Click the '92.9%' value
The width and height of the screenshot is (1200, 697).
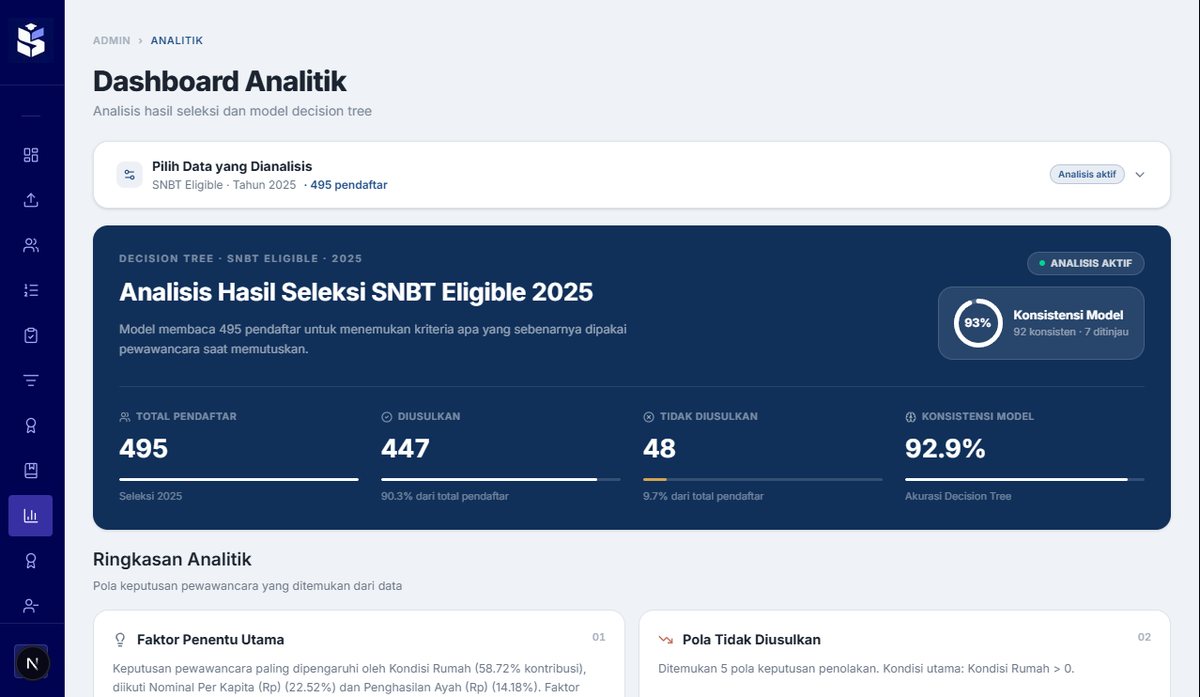(945, 449)
